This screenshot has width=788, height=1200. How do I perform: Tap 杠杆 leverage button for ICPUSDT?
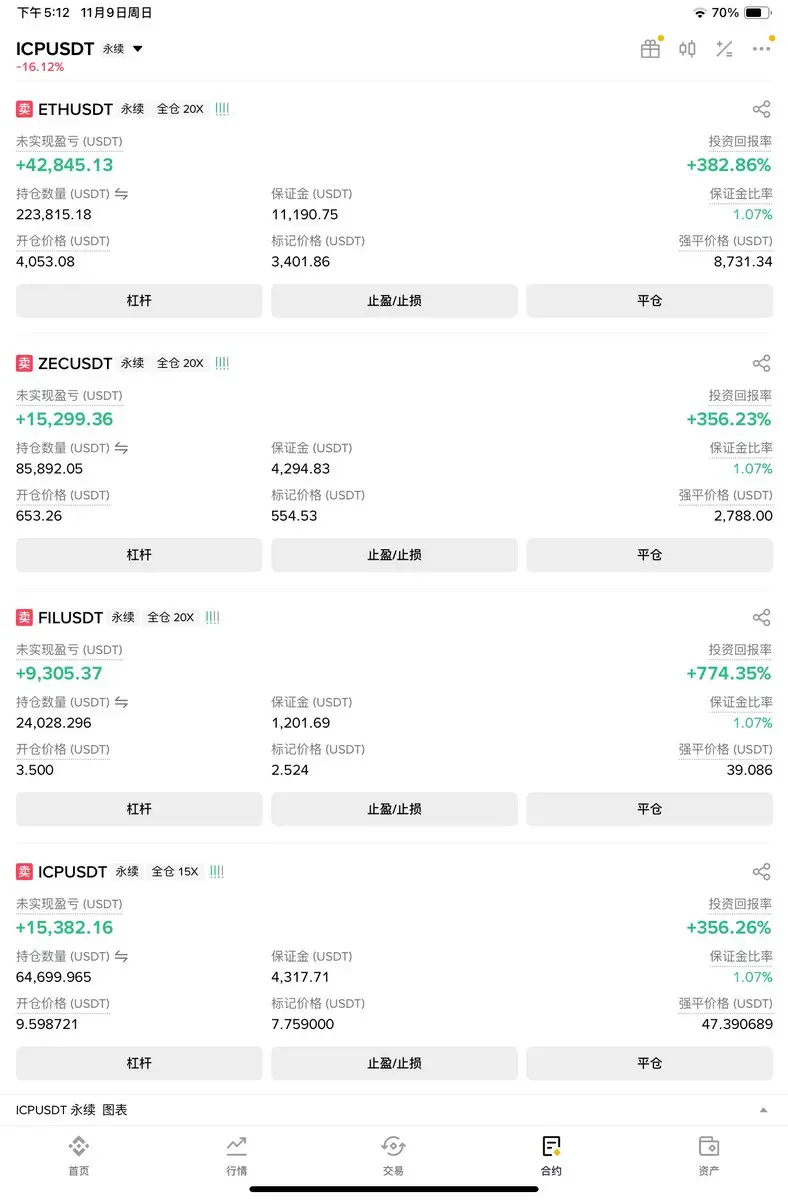[139, 1063]
